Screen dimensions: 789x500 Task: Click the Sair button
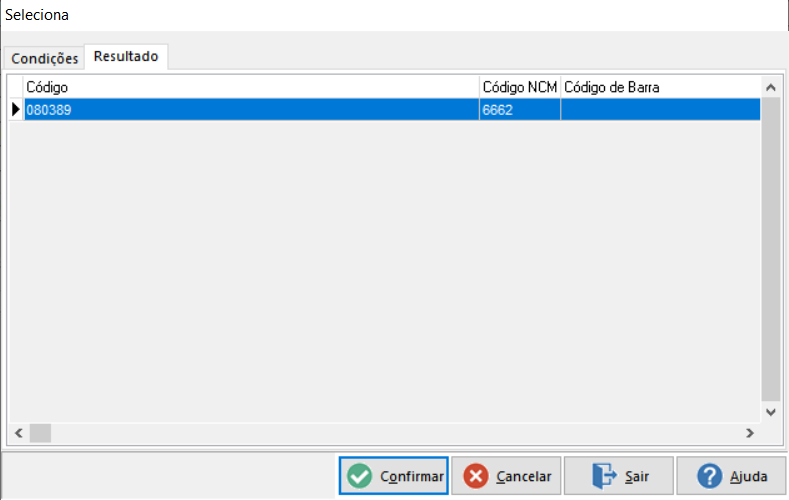pyautogui.click(x=618, y=476)
